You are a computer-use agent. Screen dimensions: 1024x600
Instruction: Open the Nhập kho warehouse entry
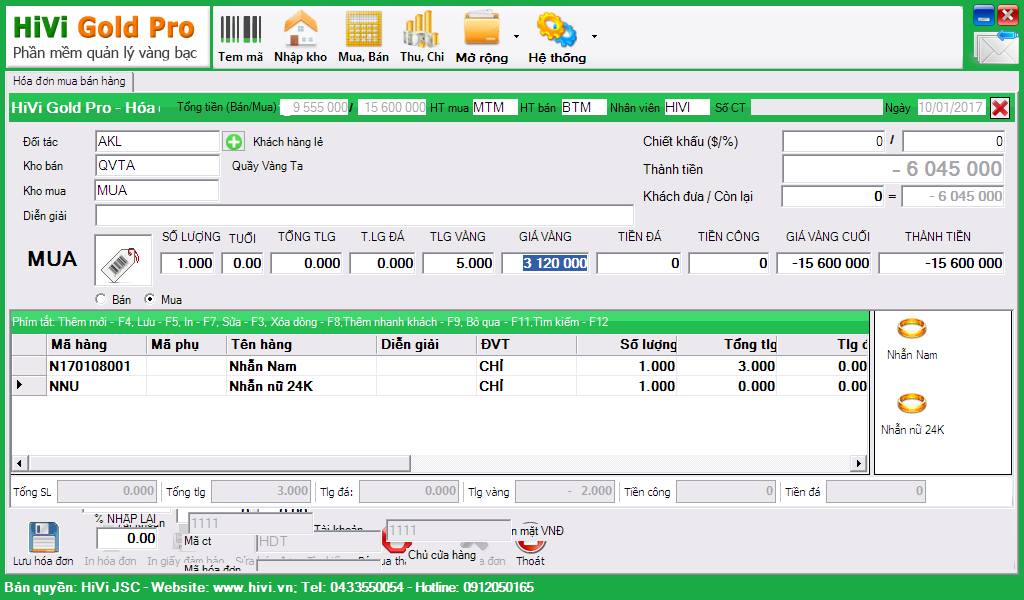coord(300,38)
